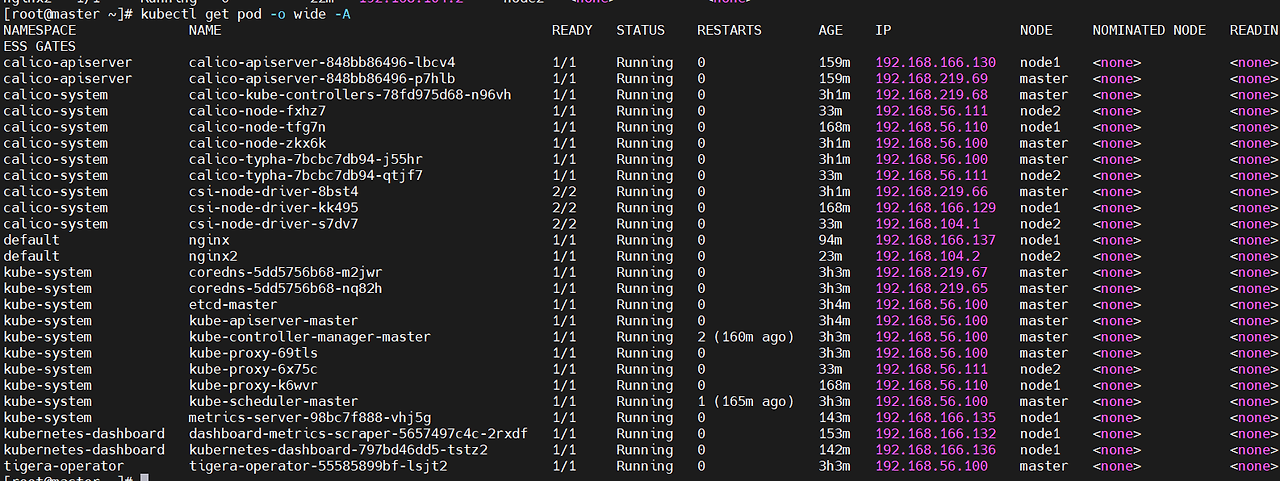Select calico-typha-7bcbc7db94-qtjf7 pod name
1280x481 pixels.
coord(306,175)
